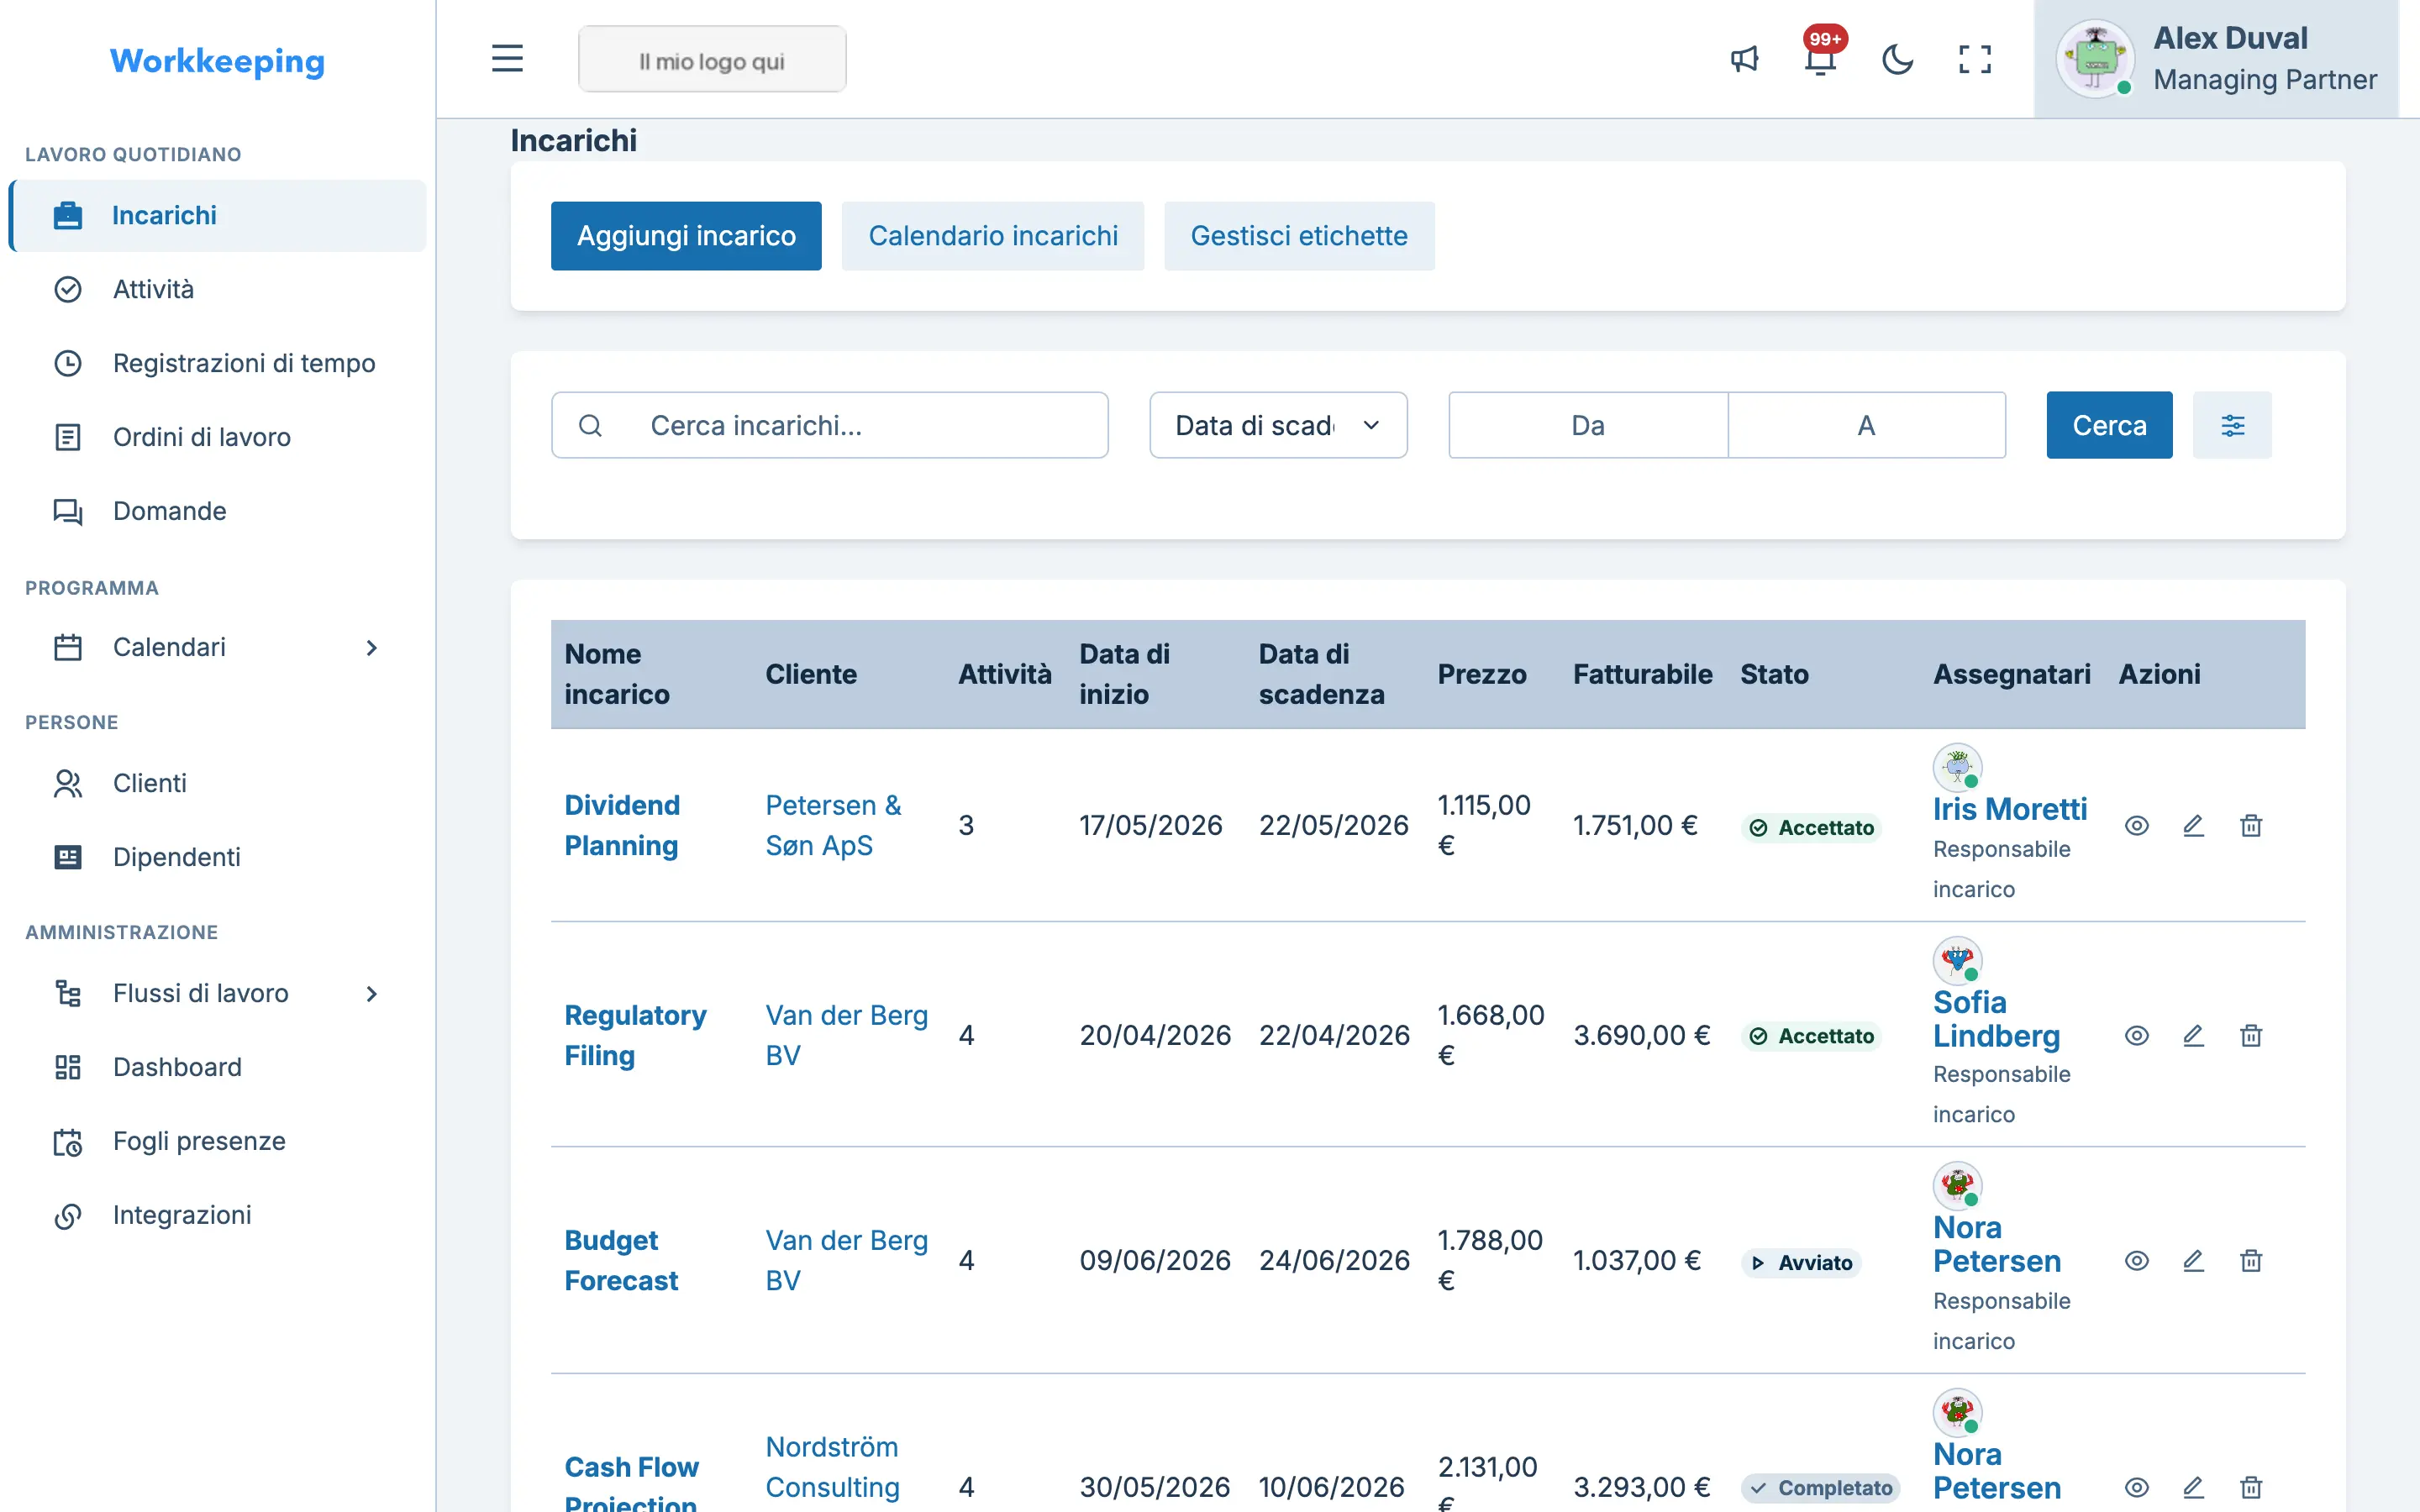Open the Petersen & Søn ApS client link

[833, 825]
